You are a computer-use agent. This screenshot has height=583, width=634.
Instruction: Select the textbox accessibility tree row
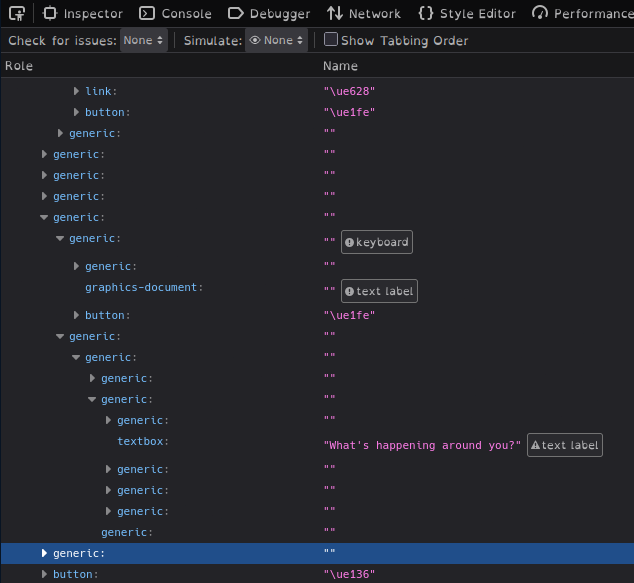click(142, 441)
